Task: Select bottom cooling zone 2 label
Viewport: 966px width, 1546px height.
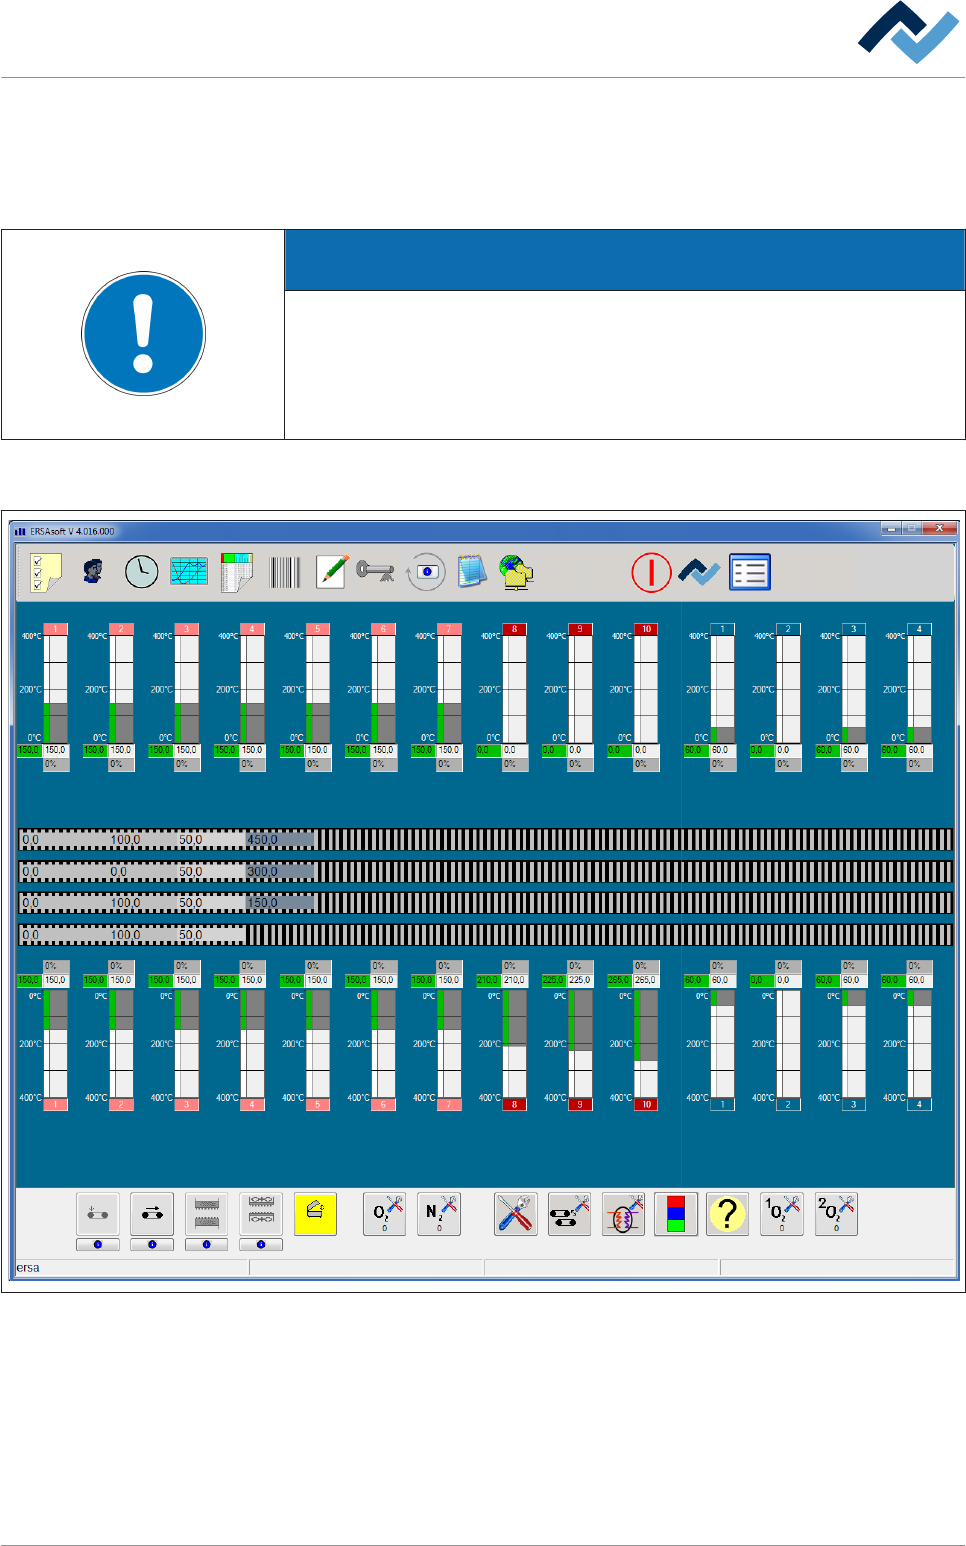Action: click(788, 1104)
